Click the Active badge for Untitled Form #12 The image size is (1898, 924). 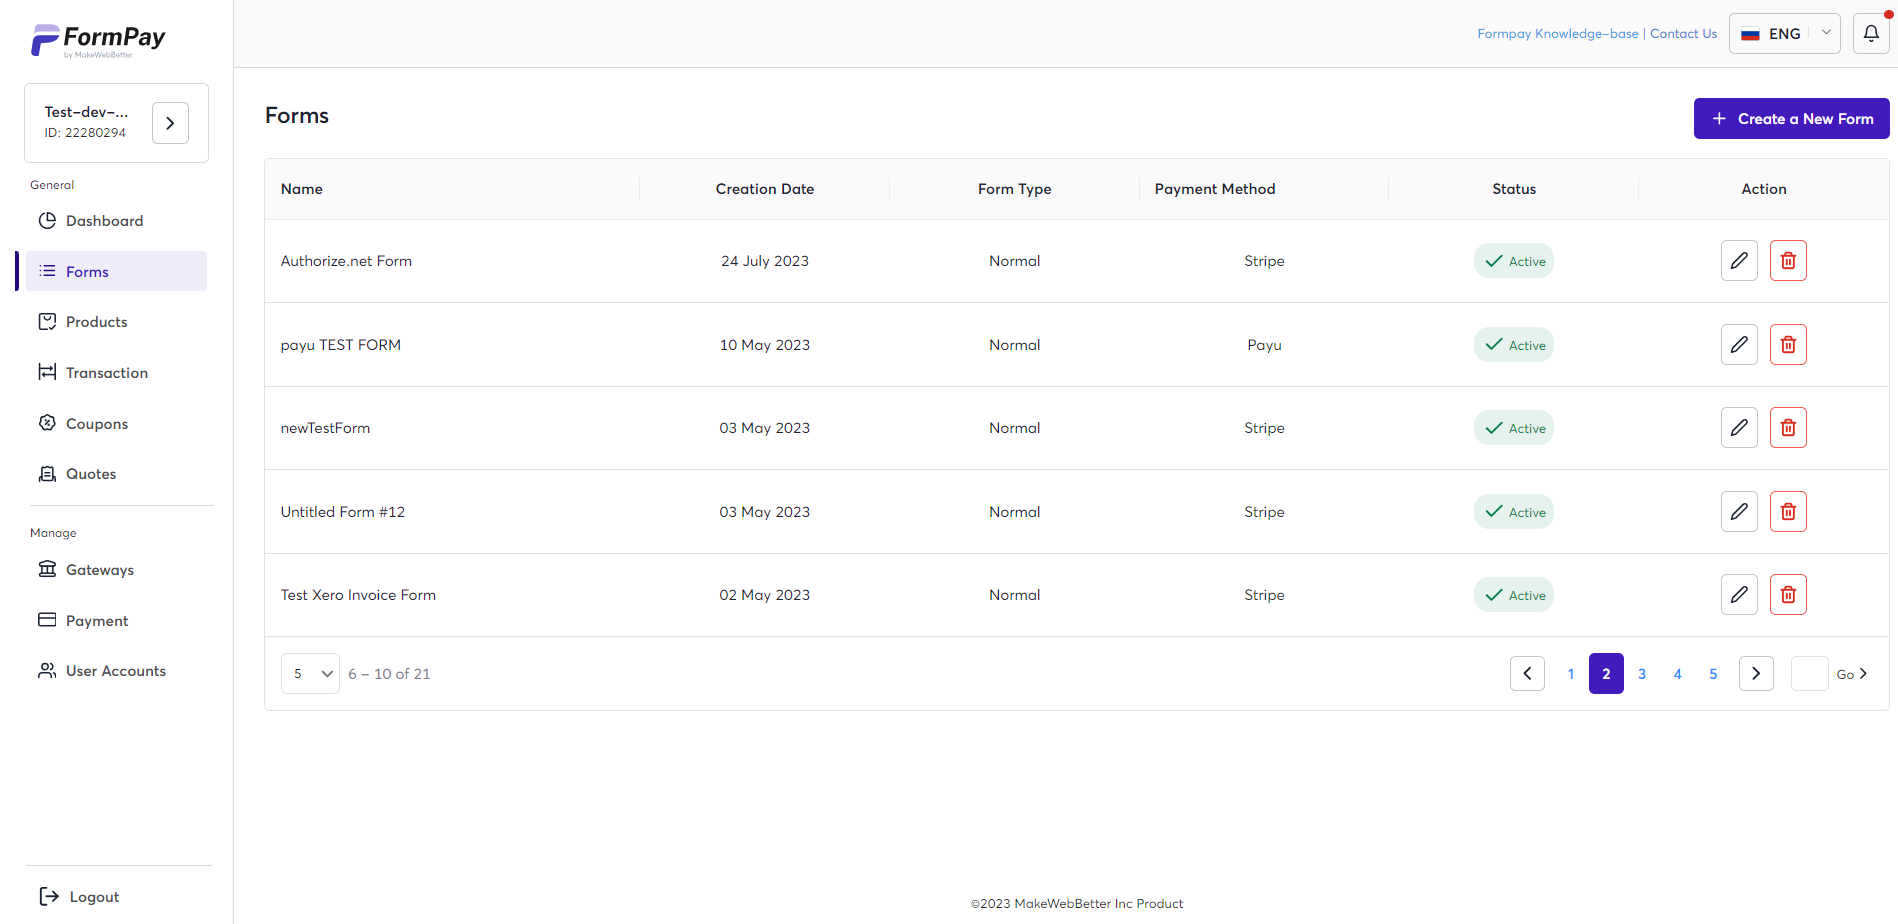(x=1514, y=512)
